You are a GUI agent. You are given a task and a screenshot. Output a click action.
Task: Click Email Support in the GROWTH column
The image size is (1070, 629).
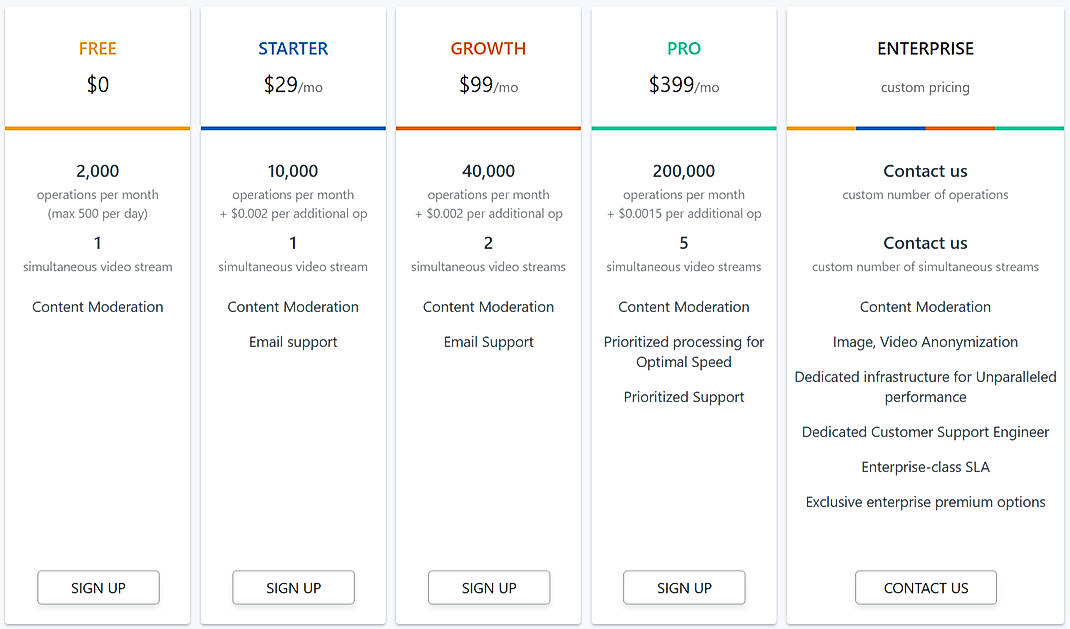point(488,341)
